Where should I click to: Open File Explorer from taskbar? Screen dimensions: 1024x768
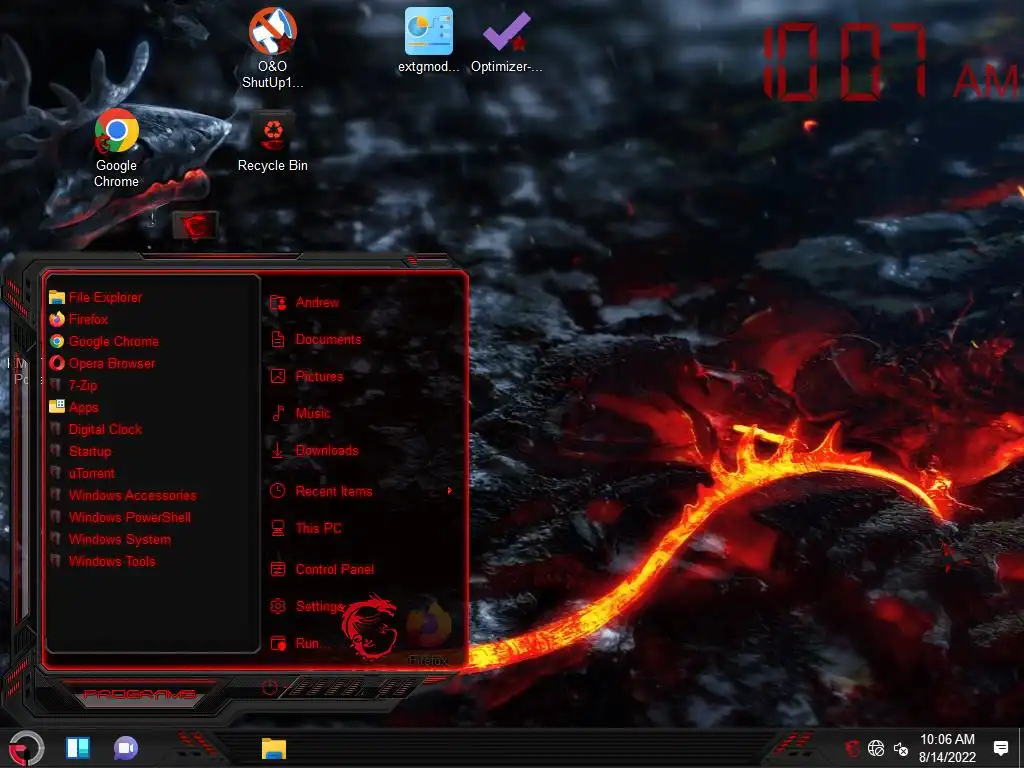point(274,748)
